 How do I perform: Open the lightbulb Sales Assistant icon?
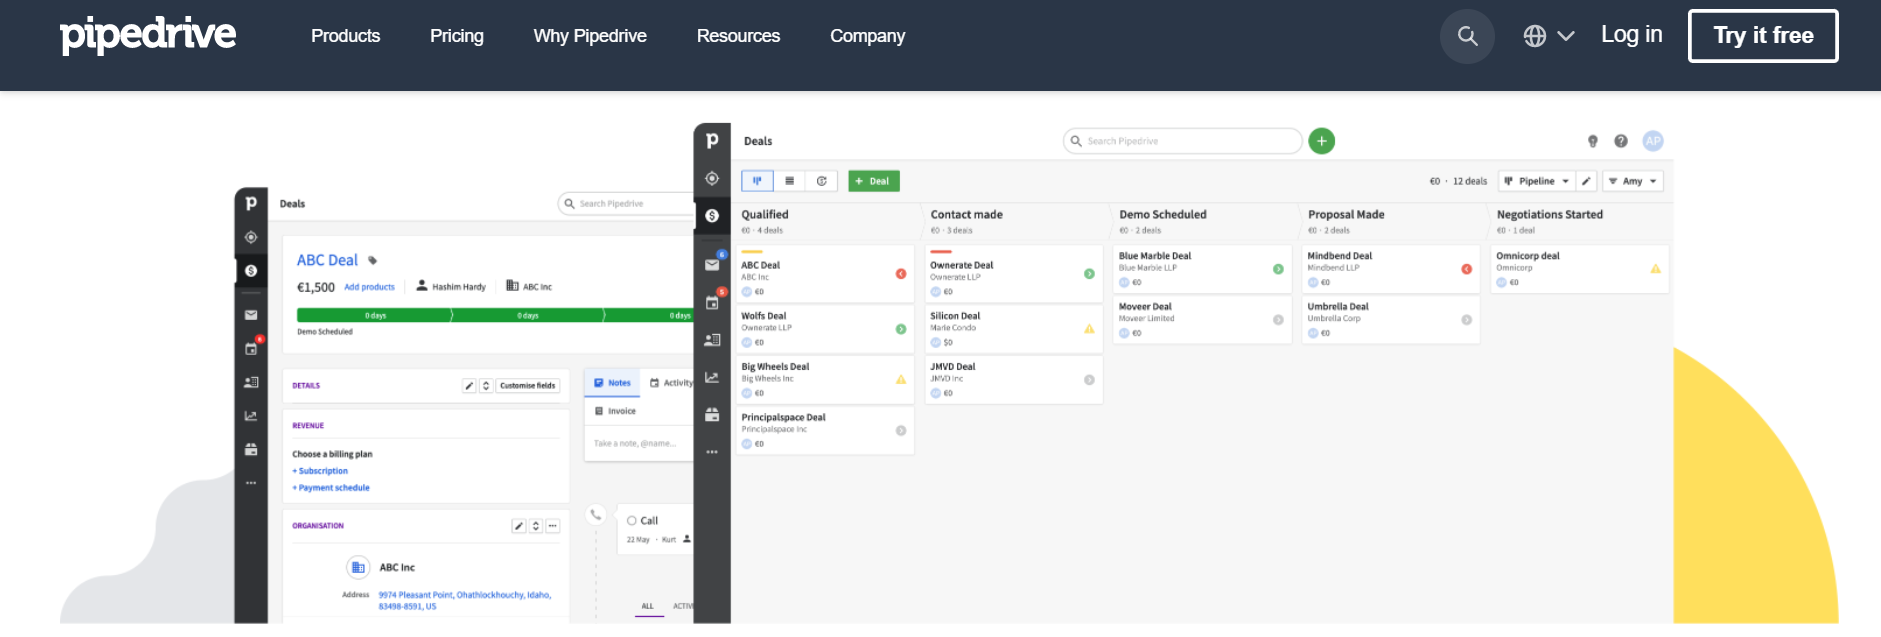click(x=1593, y=141)
